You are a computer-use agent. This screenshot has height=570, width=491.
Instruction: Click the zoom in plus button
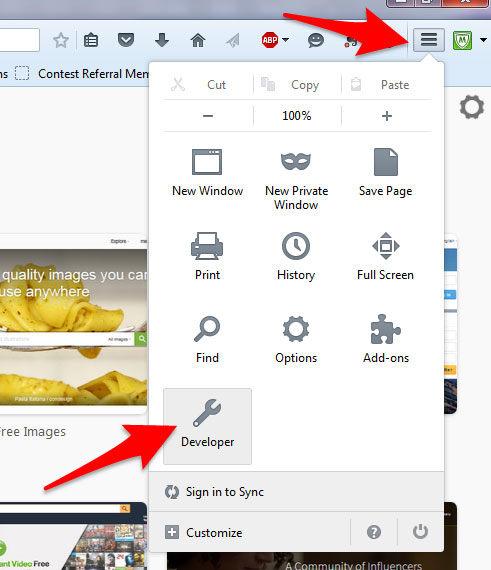click(x=387, y=116)
